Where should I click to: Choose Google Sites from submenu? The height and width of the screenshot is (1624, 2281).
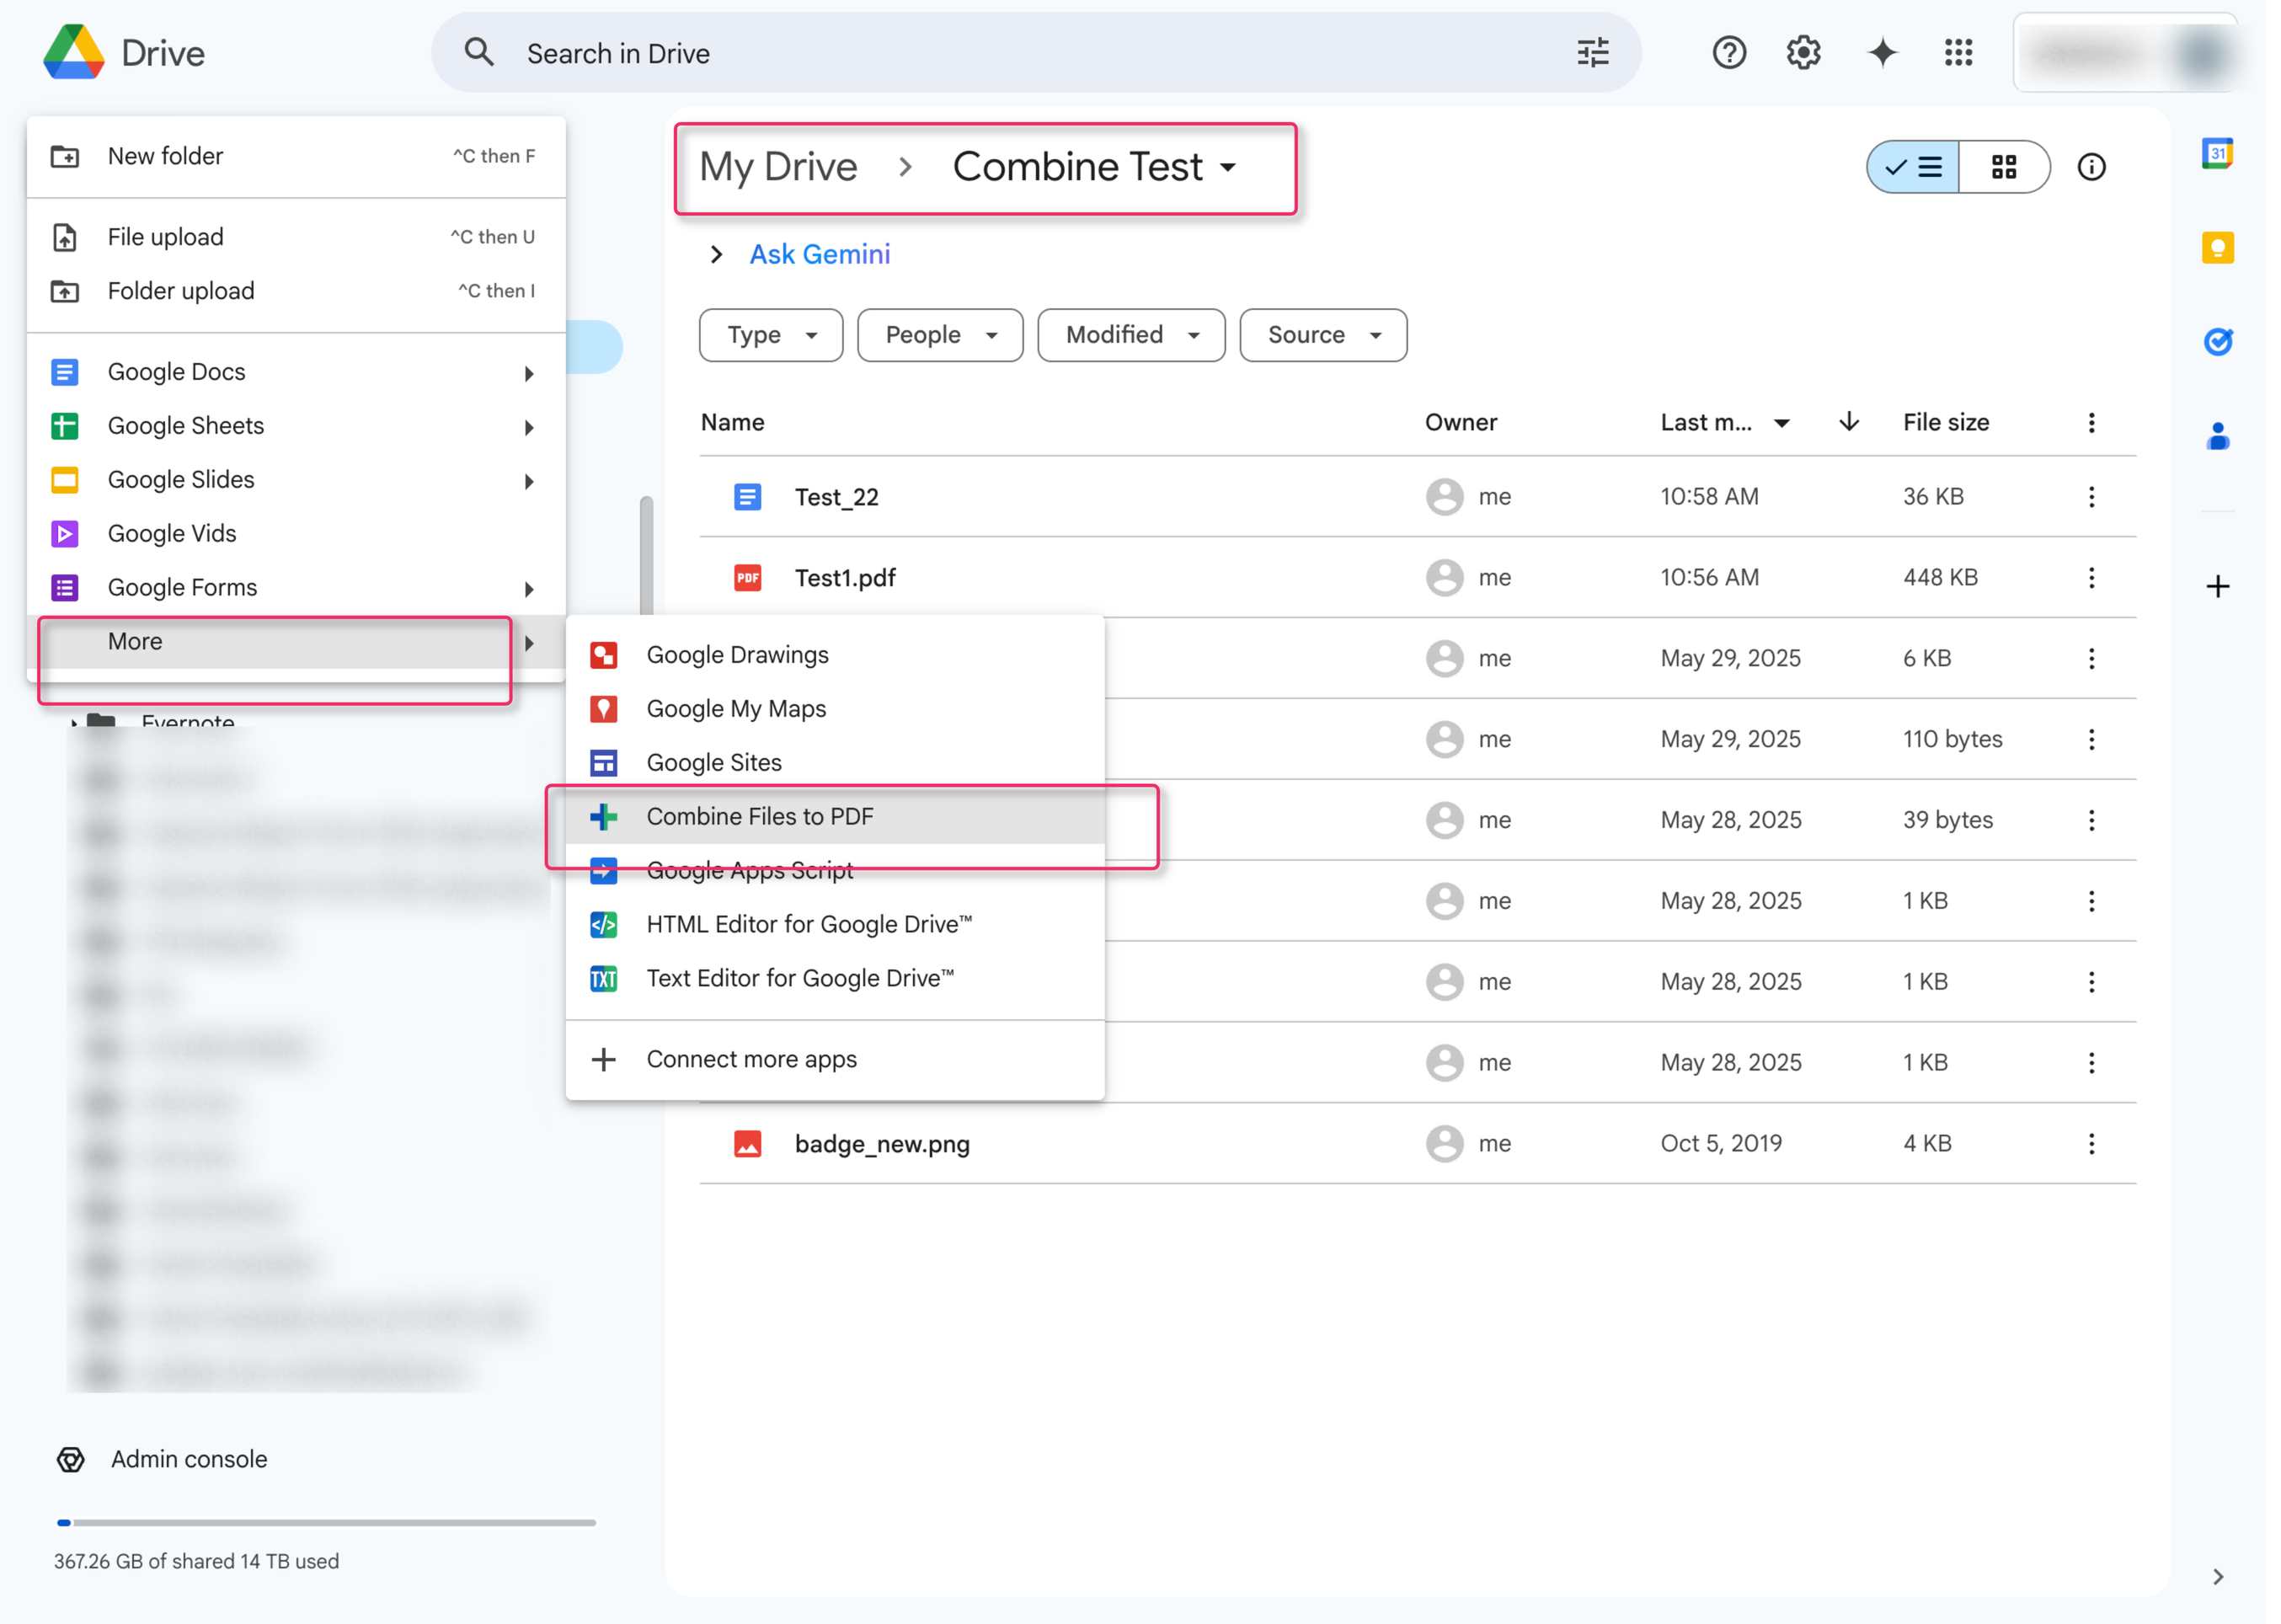pos(834,763)
